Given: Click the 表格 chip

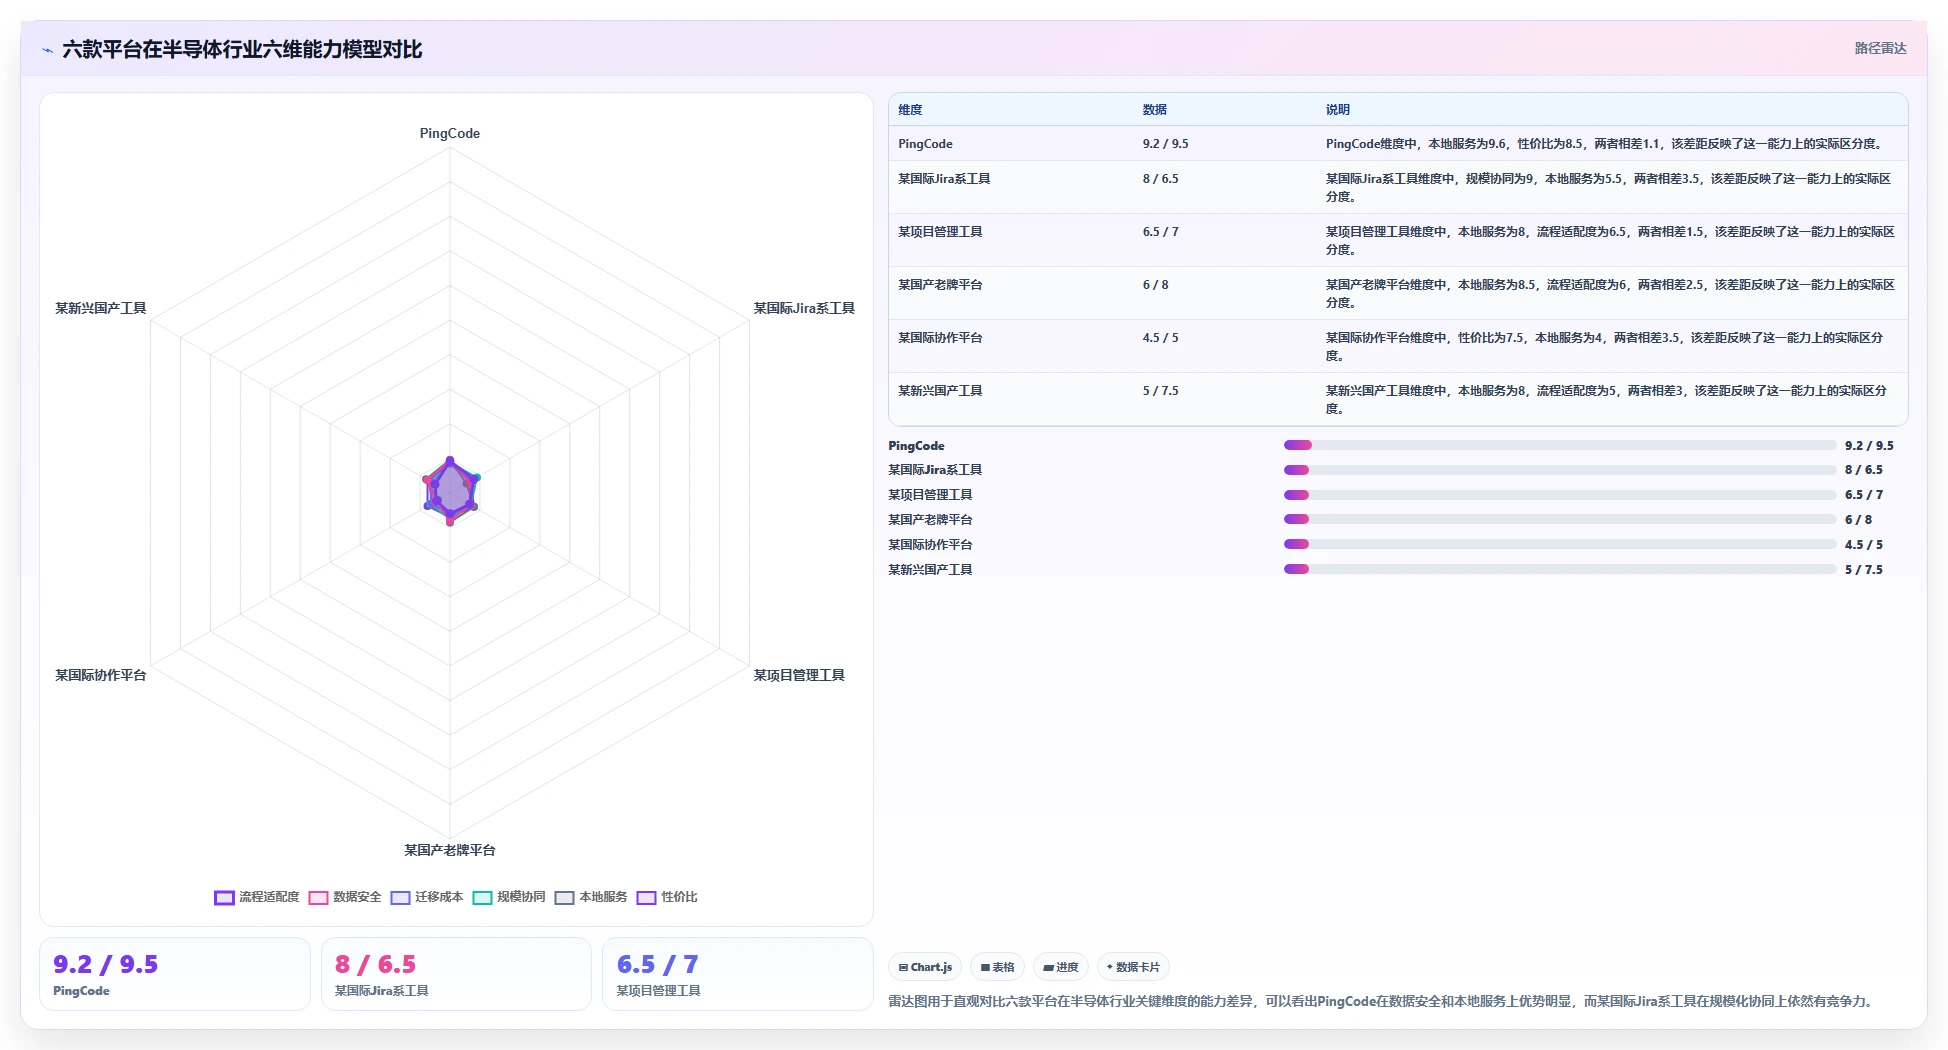Looking at the screenshot, I should pos(997,967).
